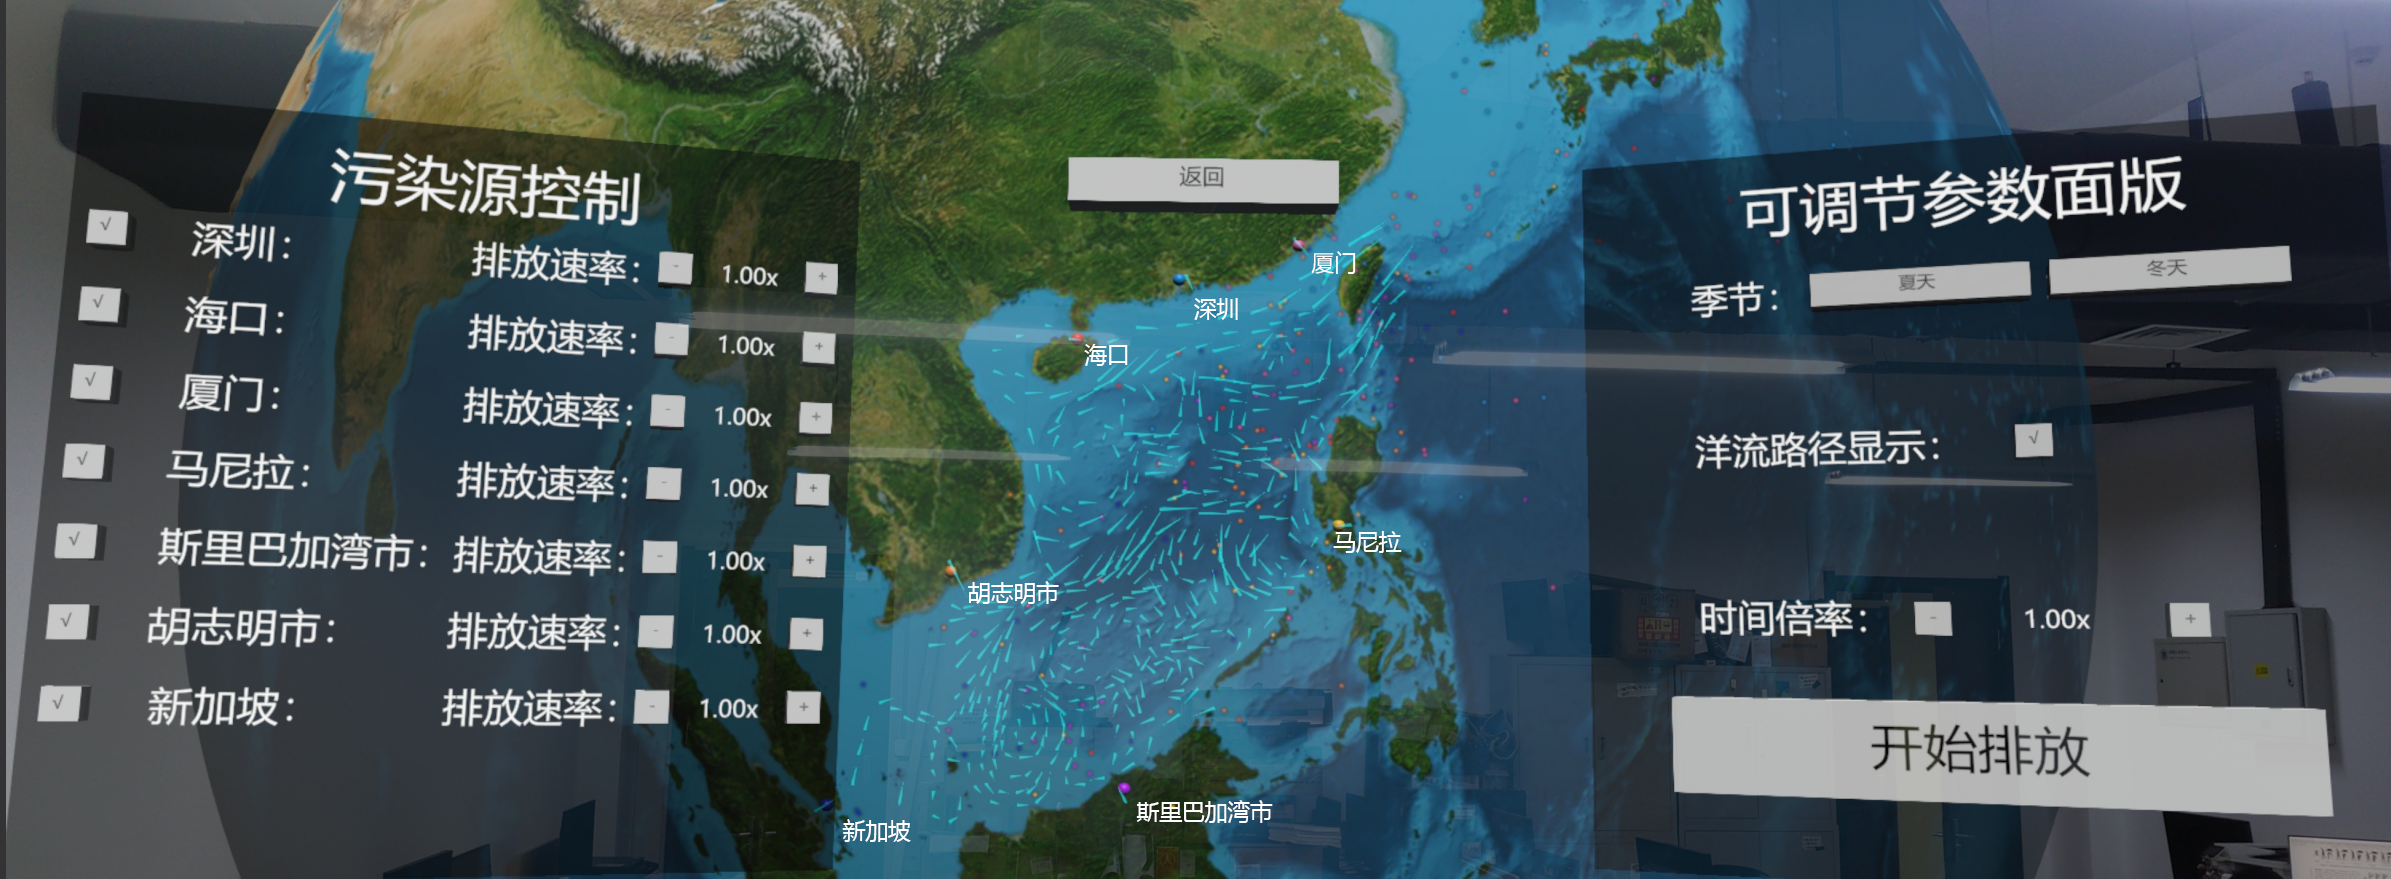Click the 季节 label
Viewport: 2391px width, 879px height.
coord(1735,299)
